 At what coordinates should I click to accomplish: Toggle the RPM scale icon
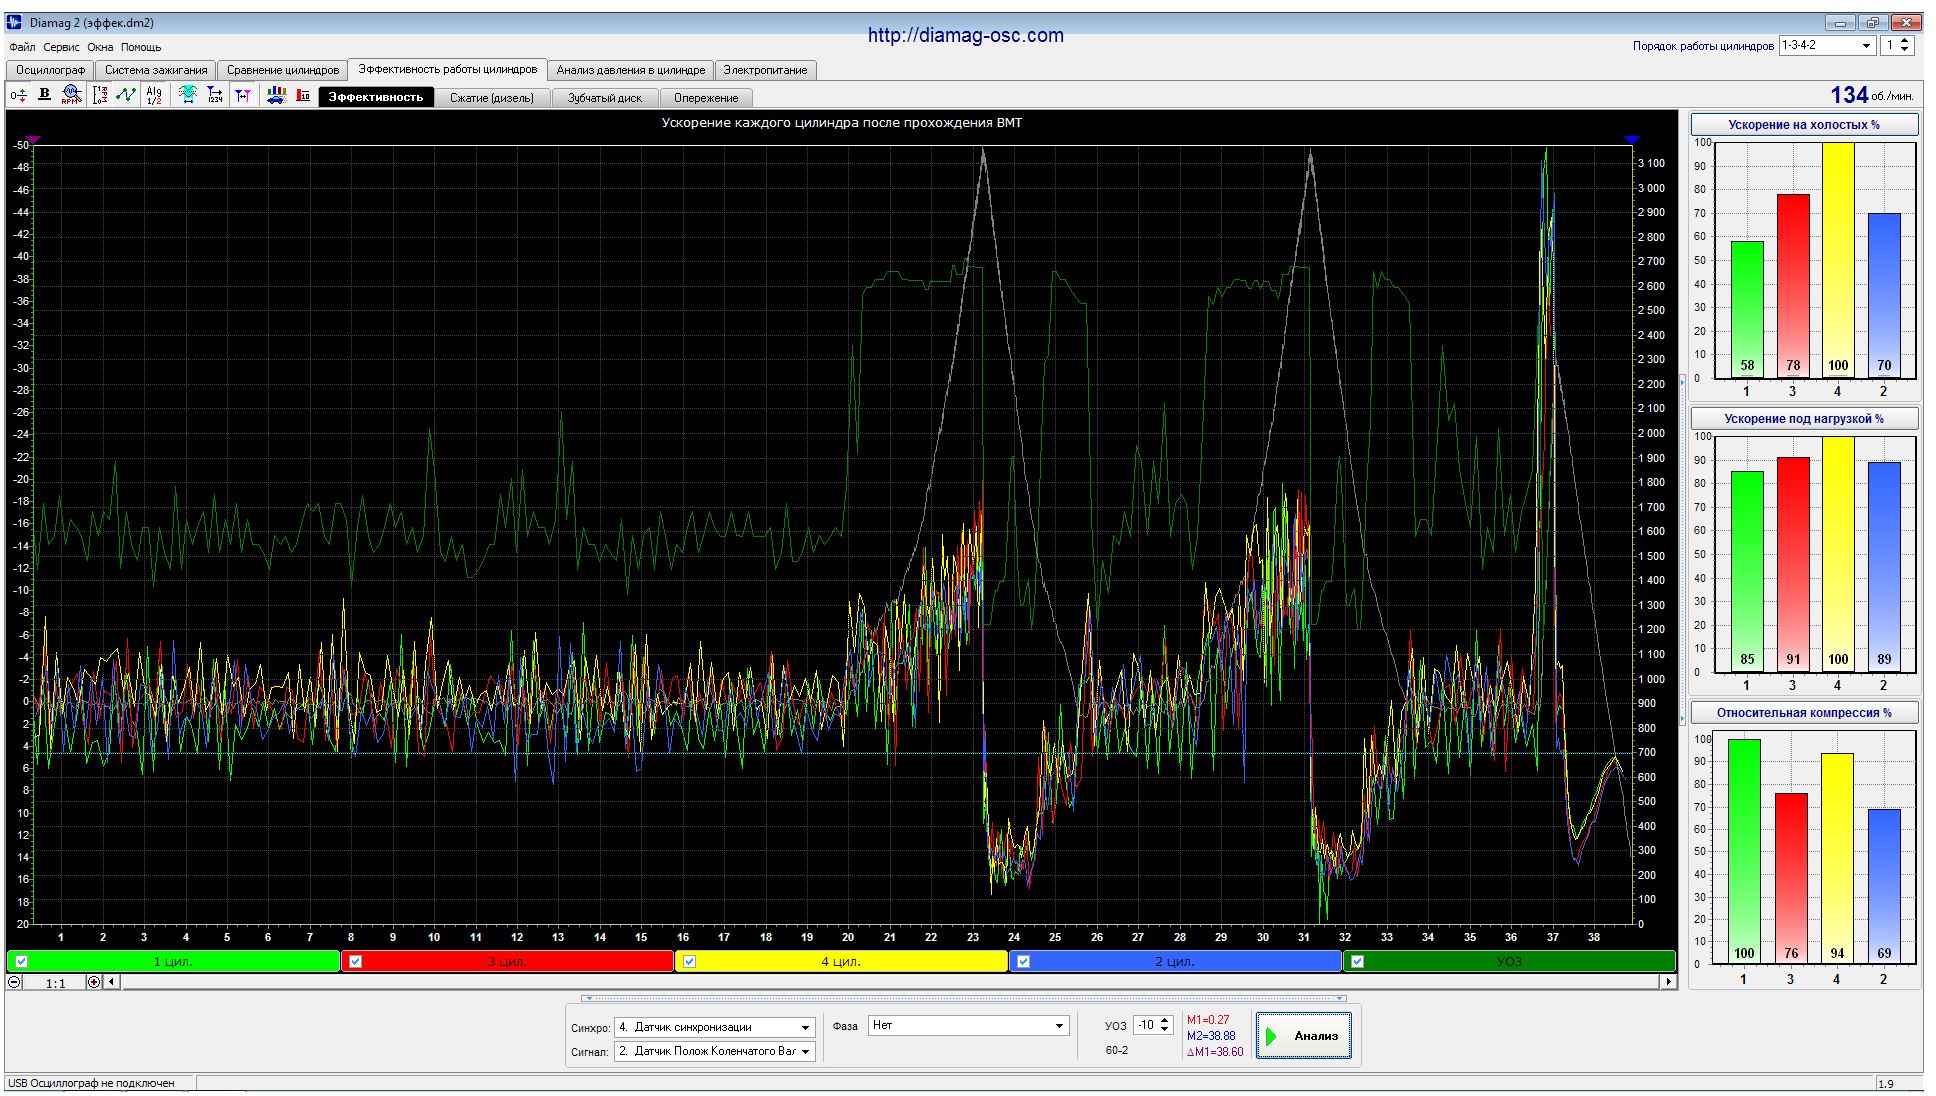[x=100, y=95]
